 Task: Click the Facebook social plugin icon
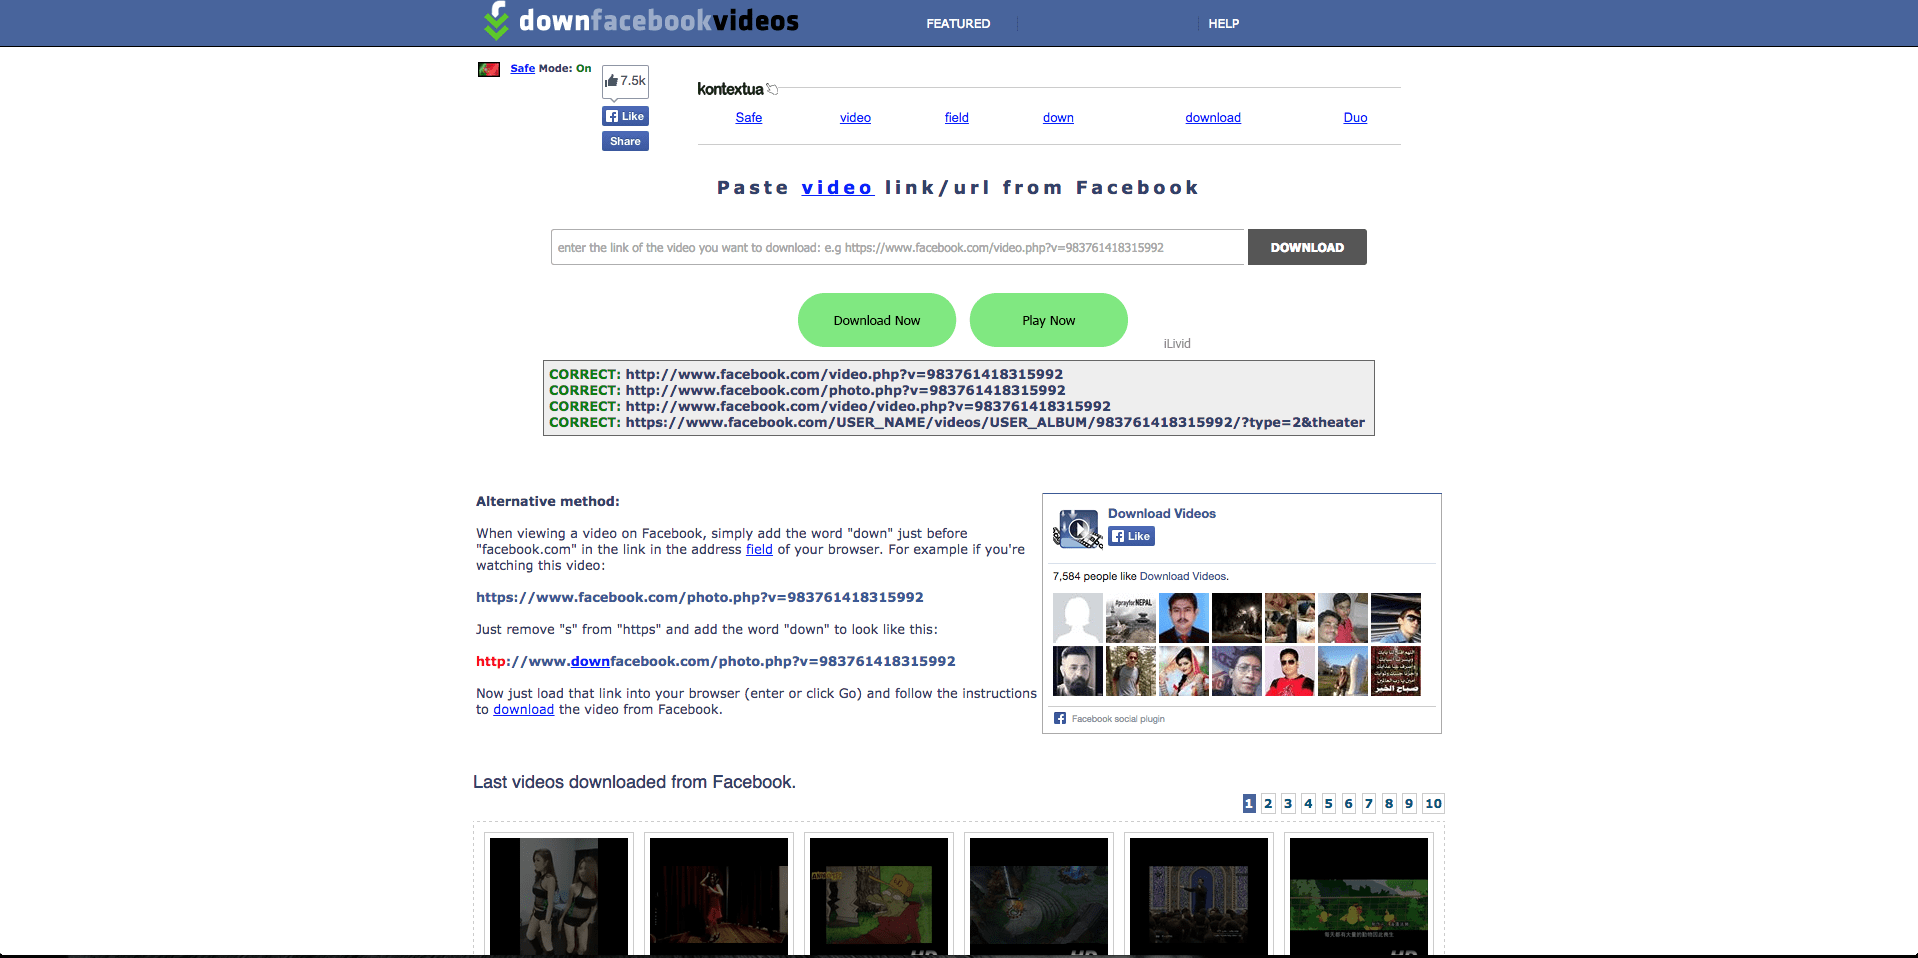[1060, 718]
